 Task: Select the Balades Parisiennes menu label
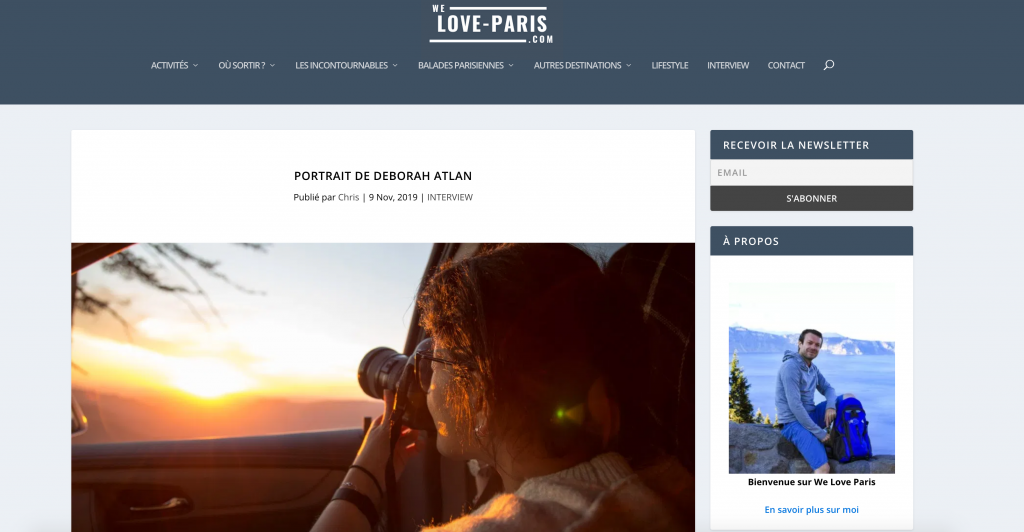pyautogui.click(x=460, y=65)
